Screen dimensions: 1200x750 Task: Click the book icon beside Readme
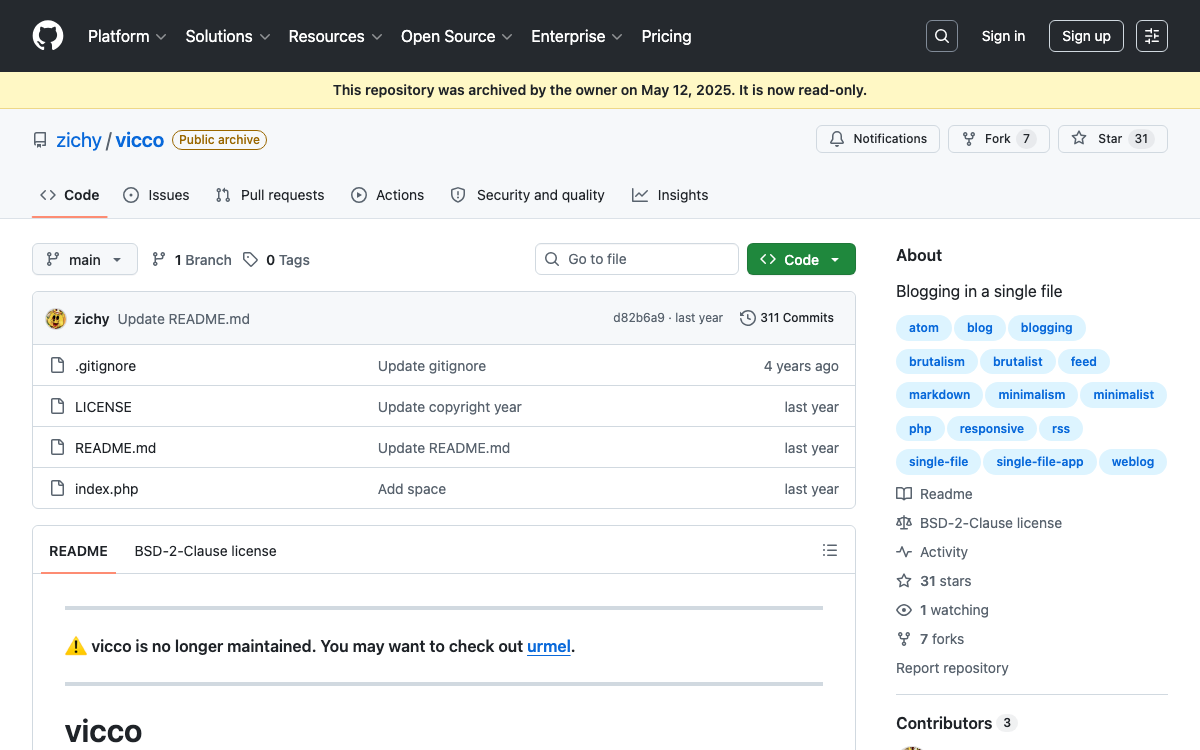[x=904, y=494]
